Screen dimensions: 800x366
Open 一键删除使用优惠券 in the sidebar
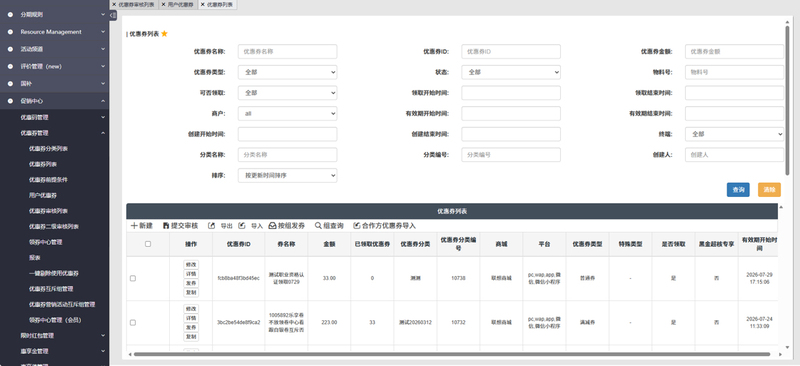[54, 273]
